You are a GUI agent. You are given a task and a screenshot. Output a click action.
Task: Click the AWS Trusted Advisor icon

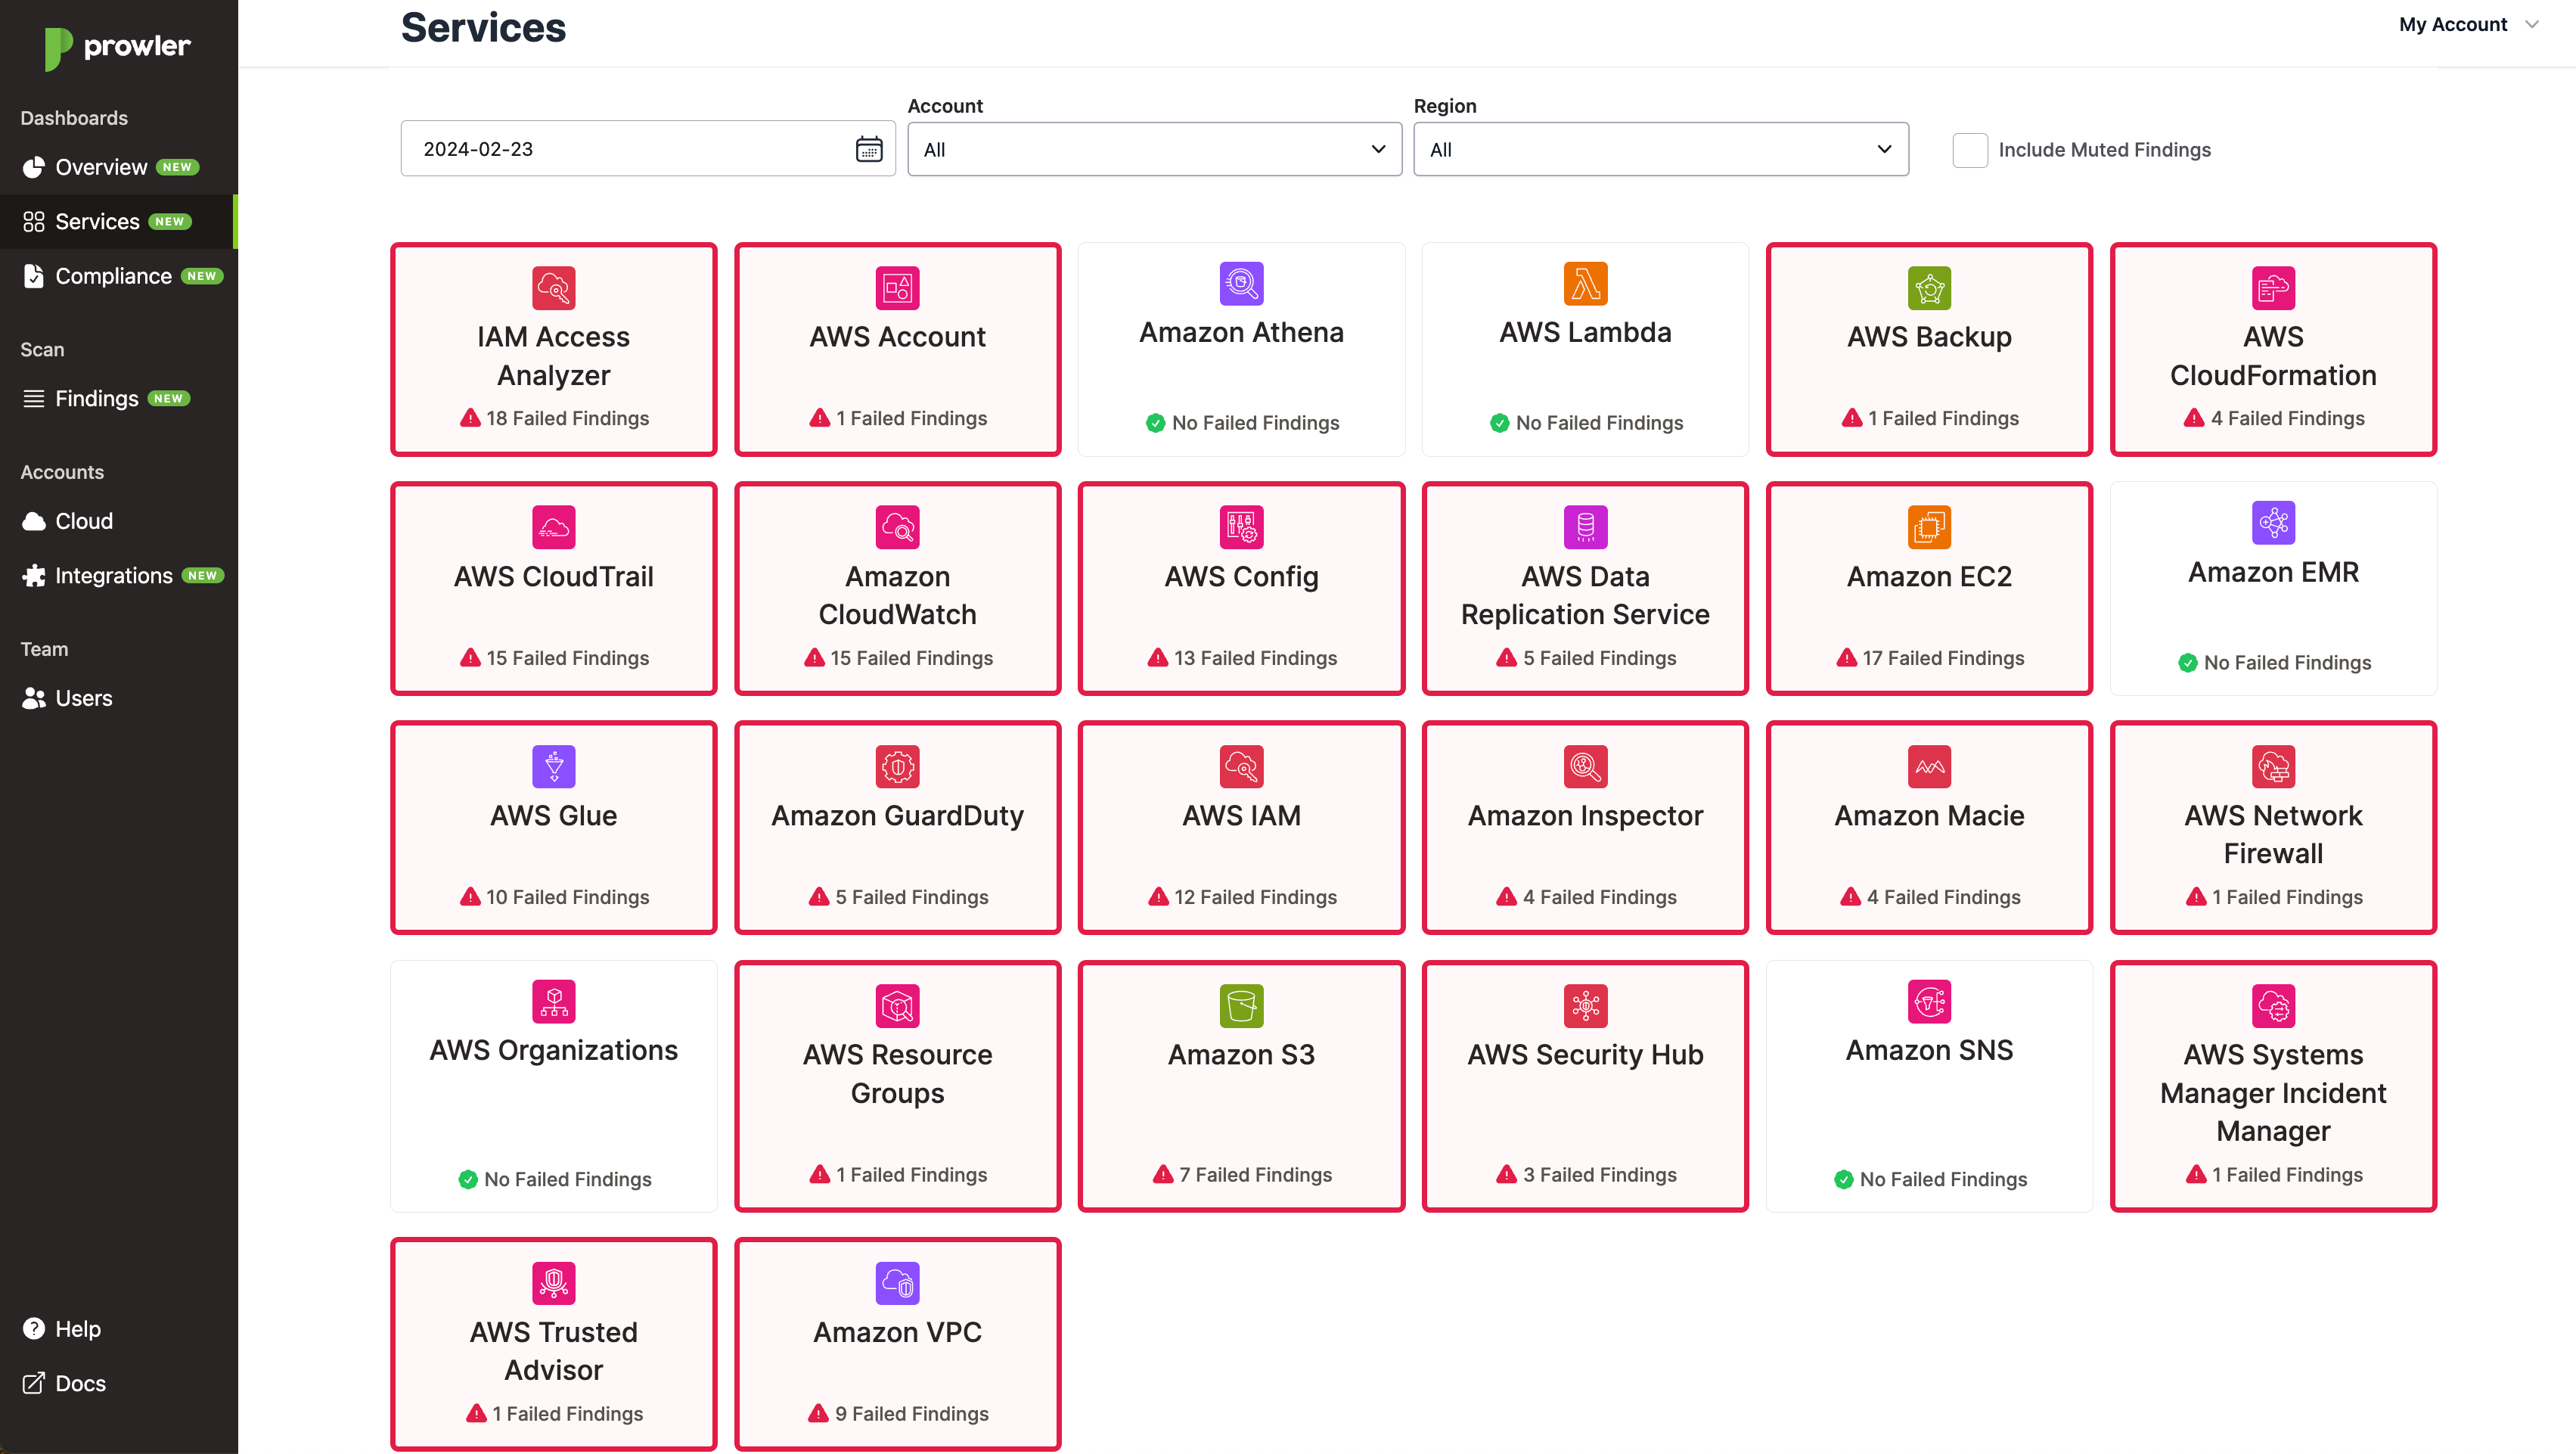click(x=553, y=1284)
